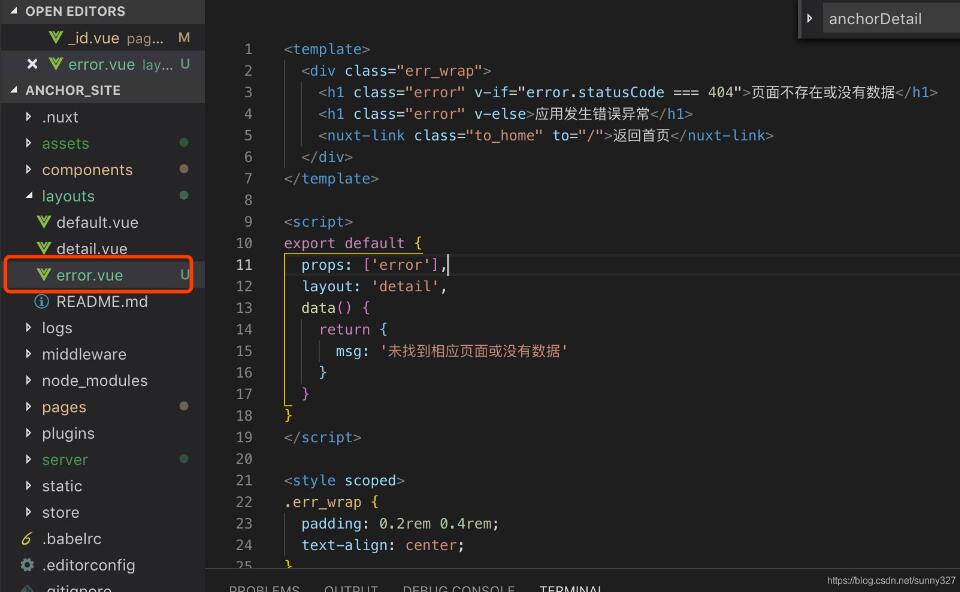This screenshot has width=960, height=592.
Task: Click 'error.statusCode' on line 3
Action: [x=594, y=92]
